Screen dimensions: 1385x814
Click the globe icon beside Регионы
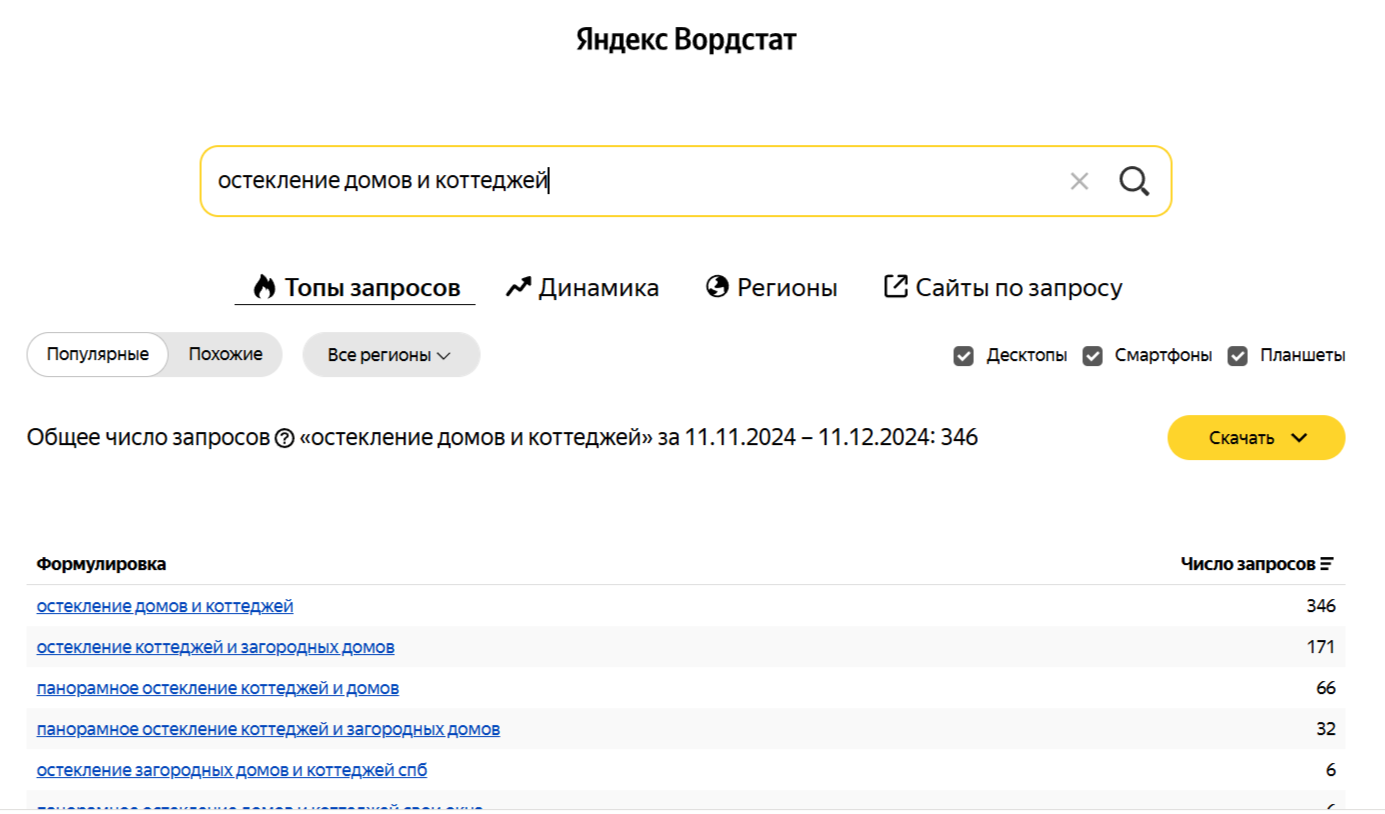pyautogui.click(x=717, y=287)
